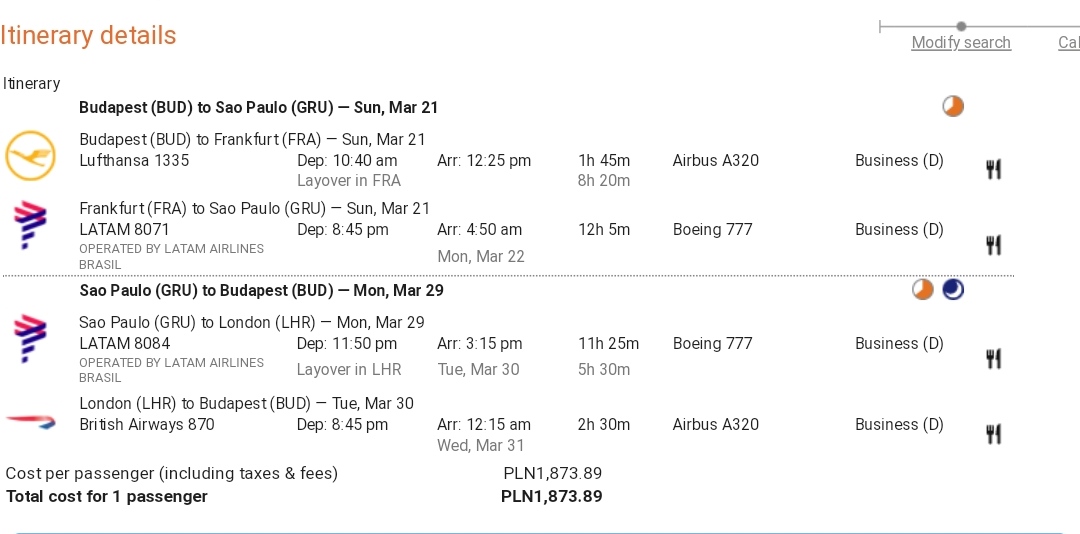The height and width of the screenshot is (534, 1080).
Task: Click orange long-layover icon on outbound trip
Action: pyautogui.click(x=953, y=107)
